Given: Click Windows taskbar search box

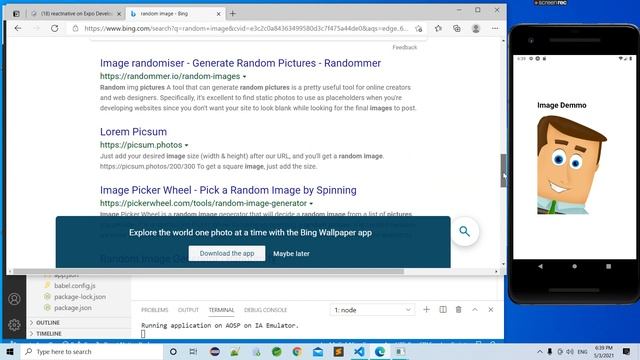Looking at the screenshot, I should [x=93, y=351].
